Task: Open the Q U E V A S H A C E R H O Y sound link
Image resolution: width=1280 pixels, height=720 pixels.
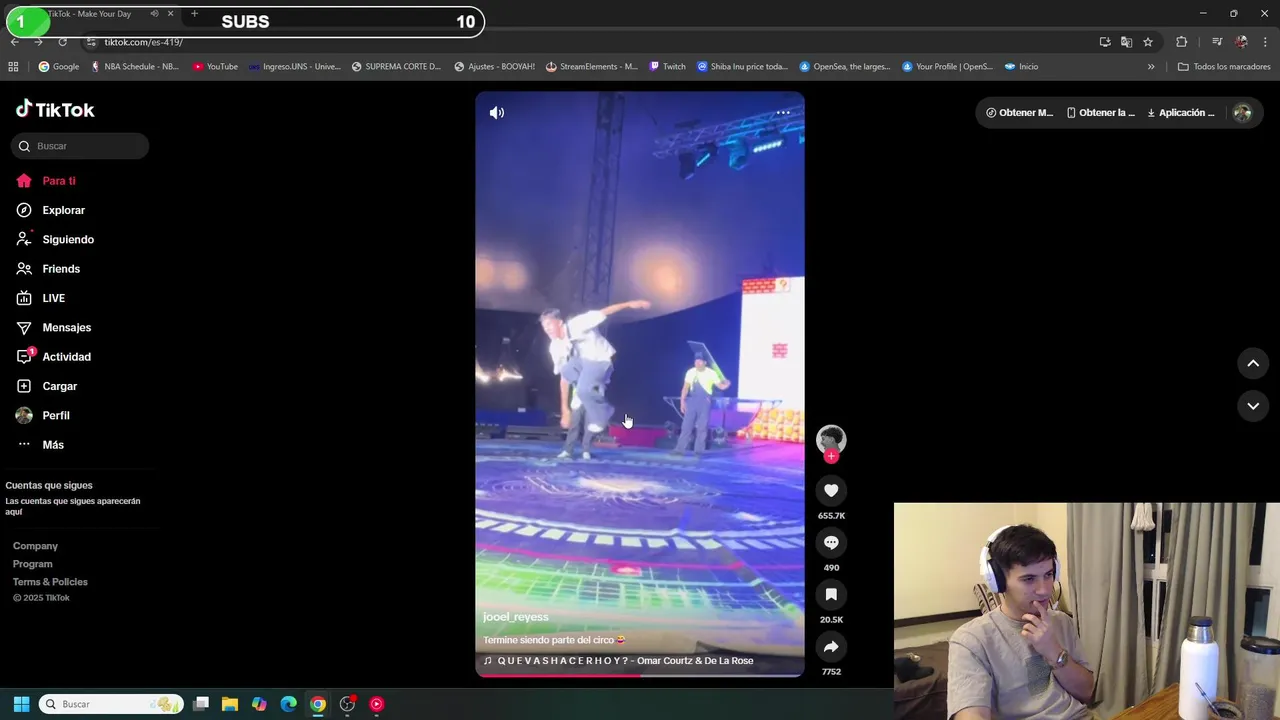Action: (x=618, y=661)
